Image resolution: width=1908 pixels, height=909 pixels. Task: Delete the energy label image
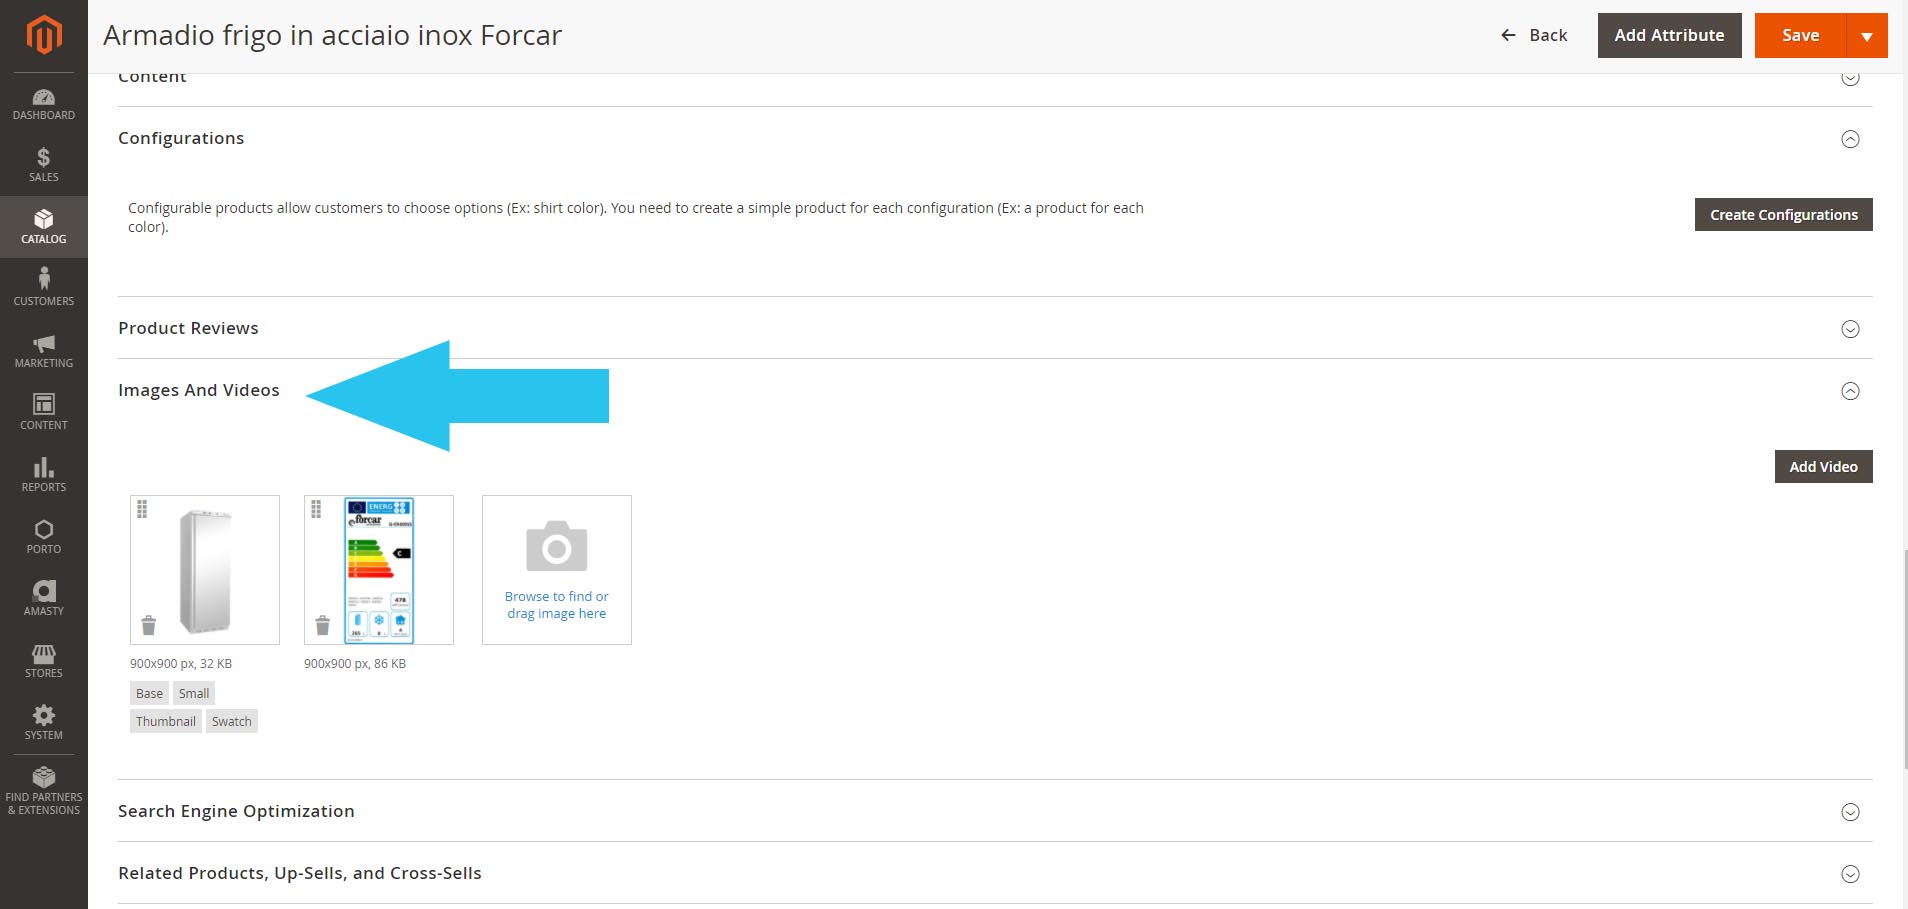click(x=322, y=626)
